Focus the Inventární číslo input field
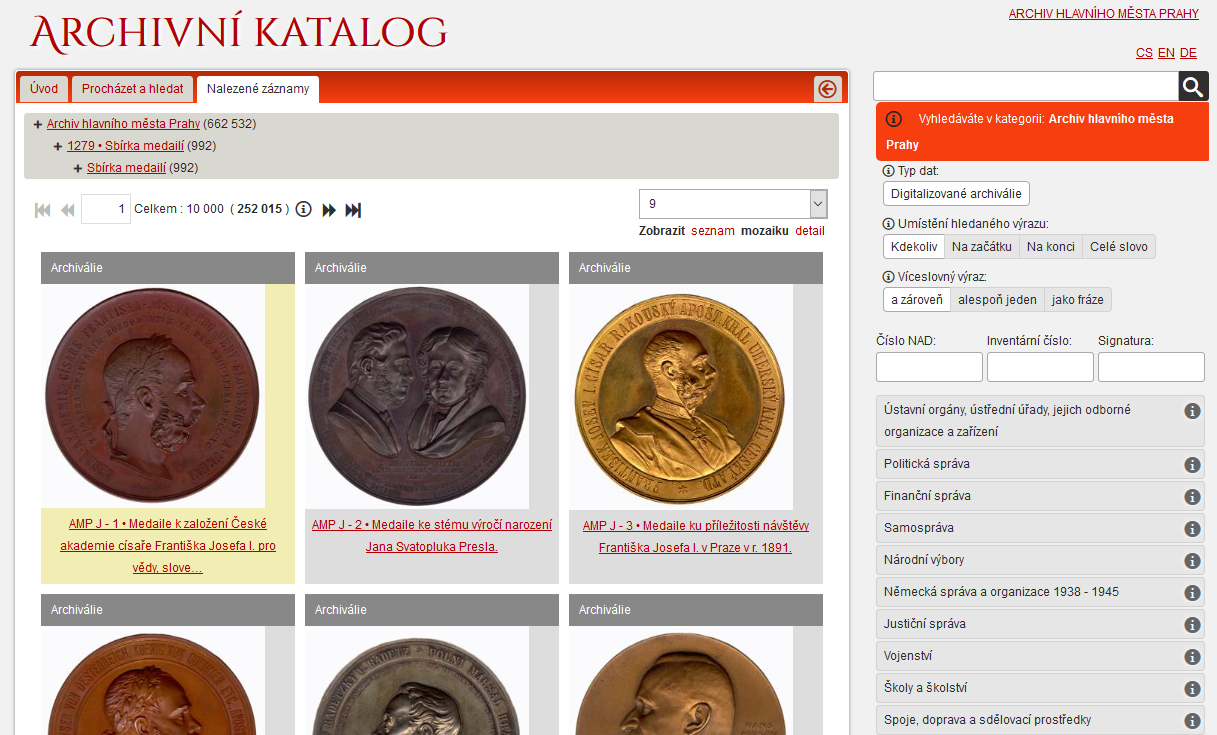This screenshot has width=1217, height=735. tap(1040, 367)
